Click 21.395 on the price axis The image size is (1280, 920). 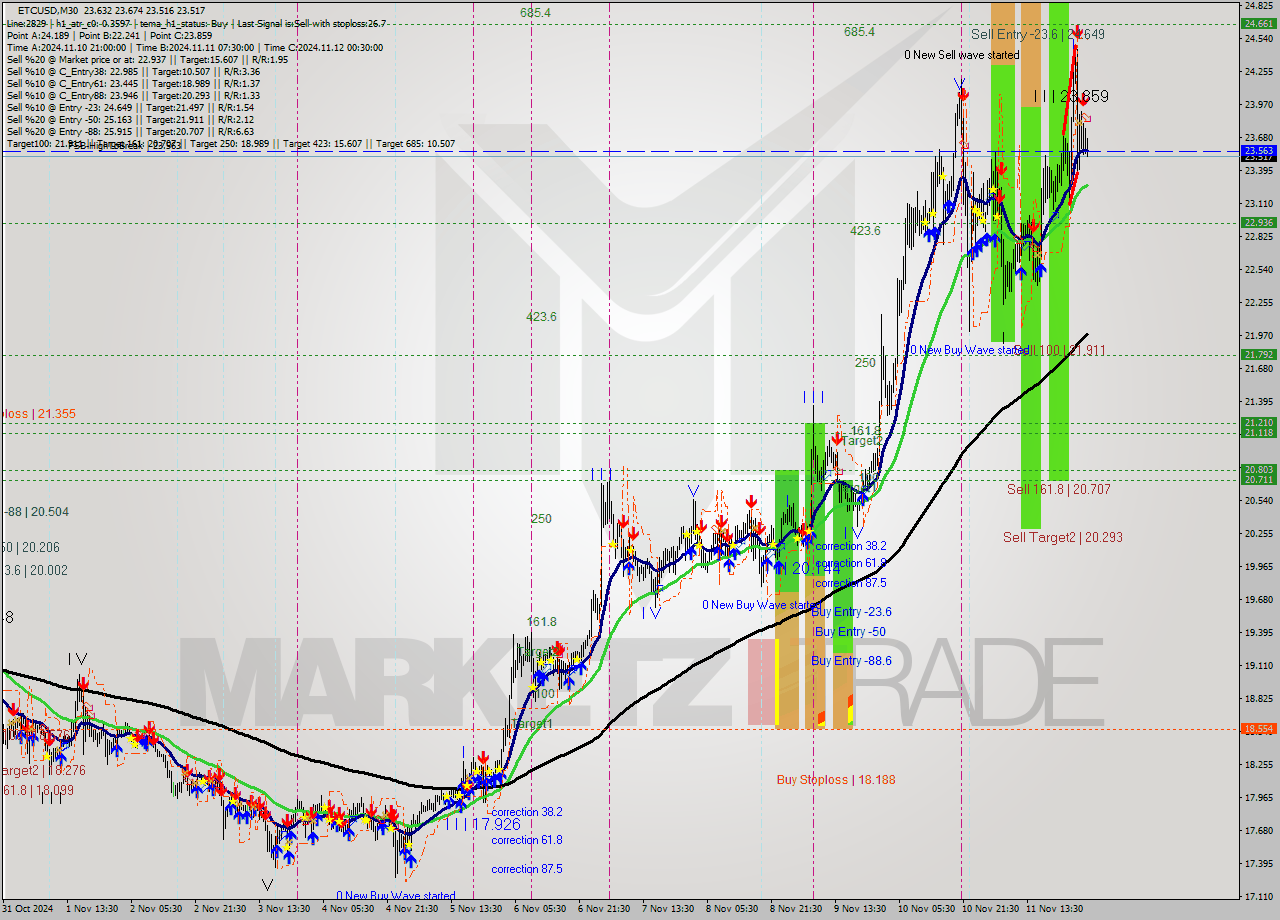pyautogui.click(x=1258, y=401)
